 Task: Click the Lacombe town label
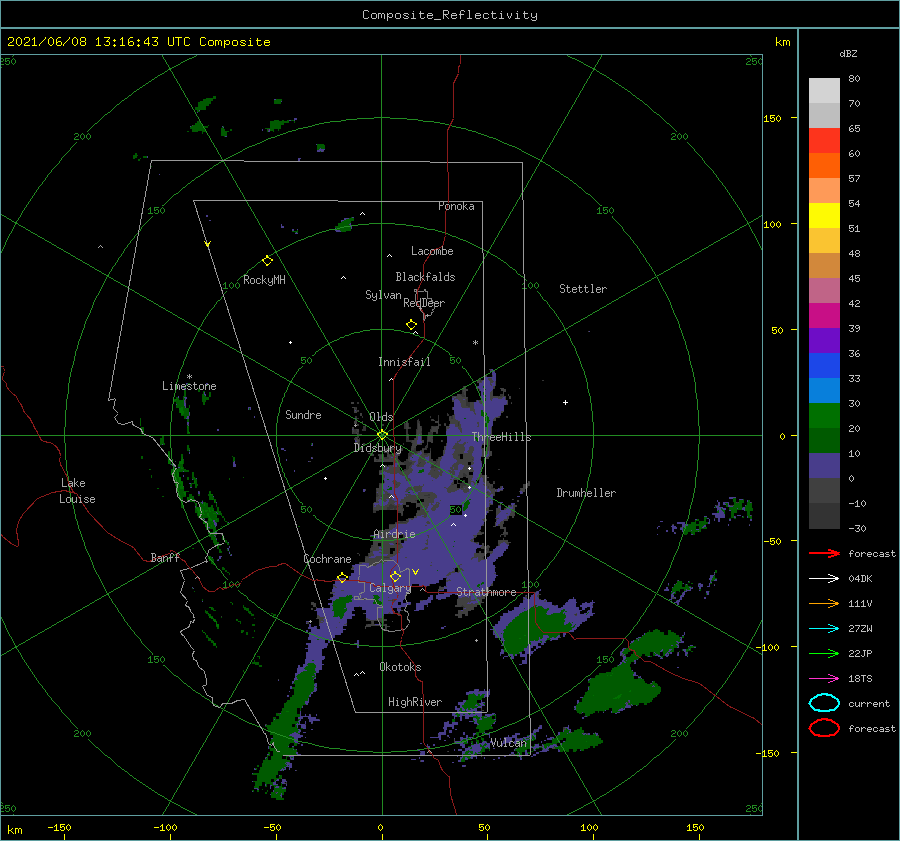click(x=432, y=251)
